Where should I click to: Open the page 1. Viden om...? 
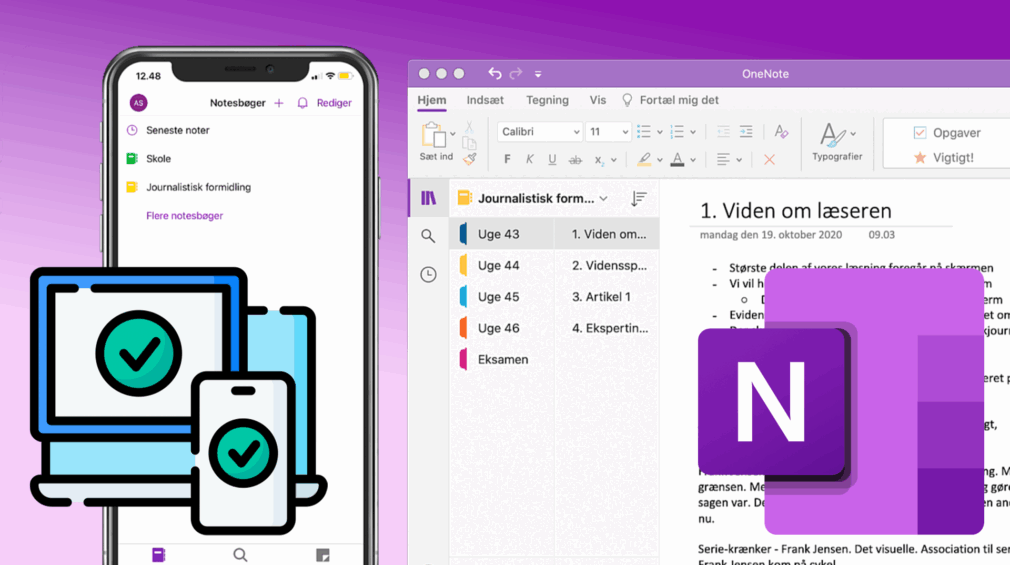point(607,234)
